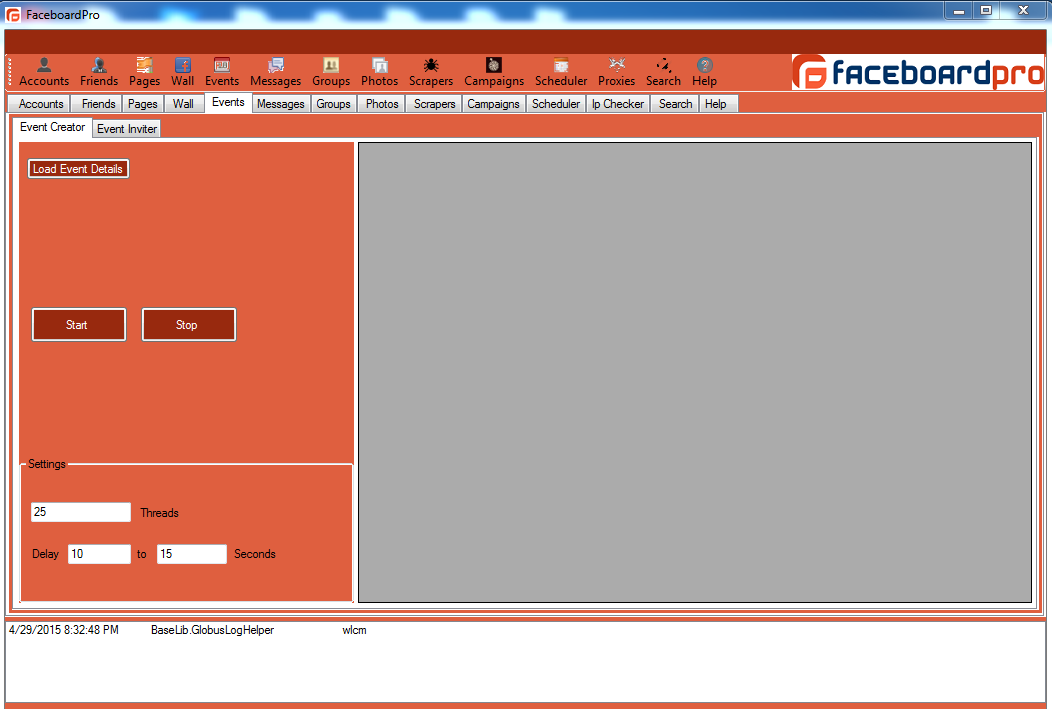Click the Start button
This screenshot has width=1052, height=709.
[x=78, y=325]
